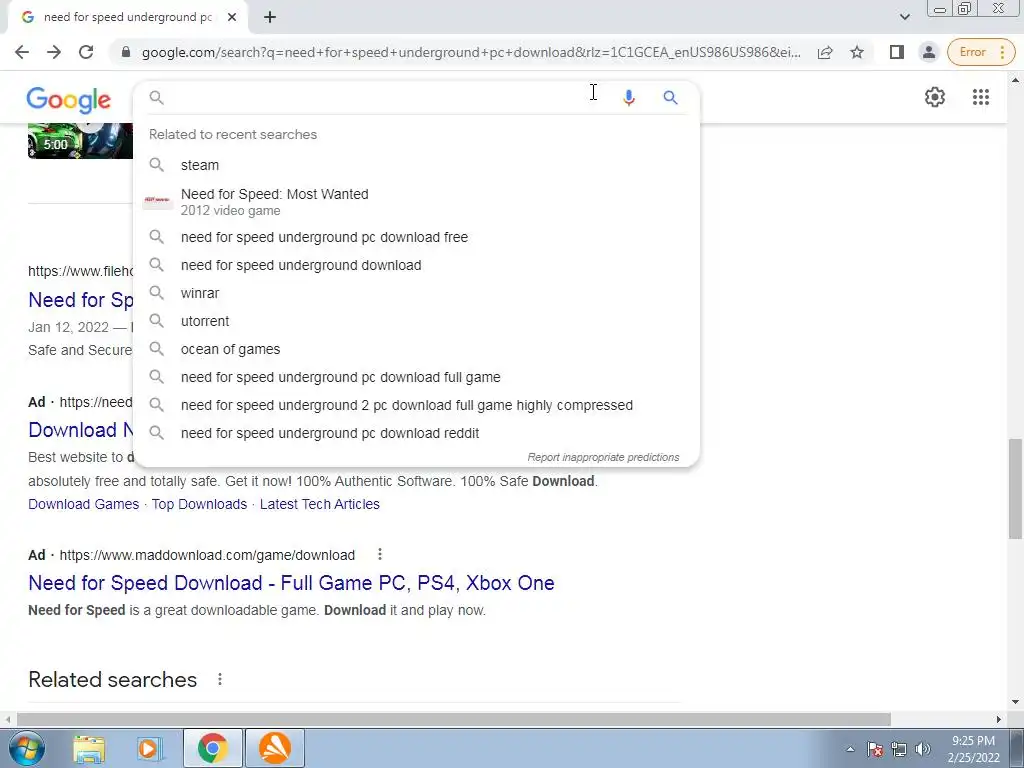Show hidden system tray icons

pos(850,749)
